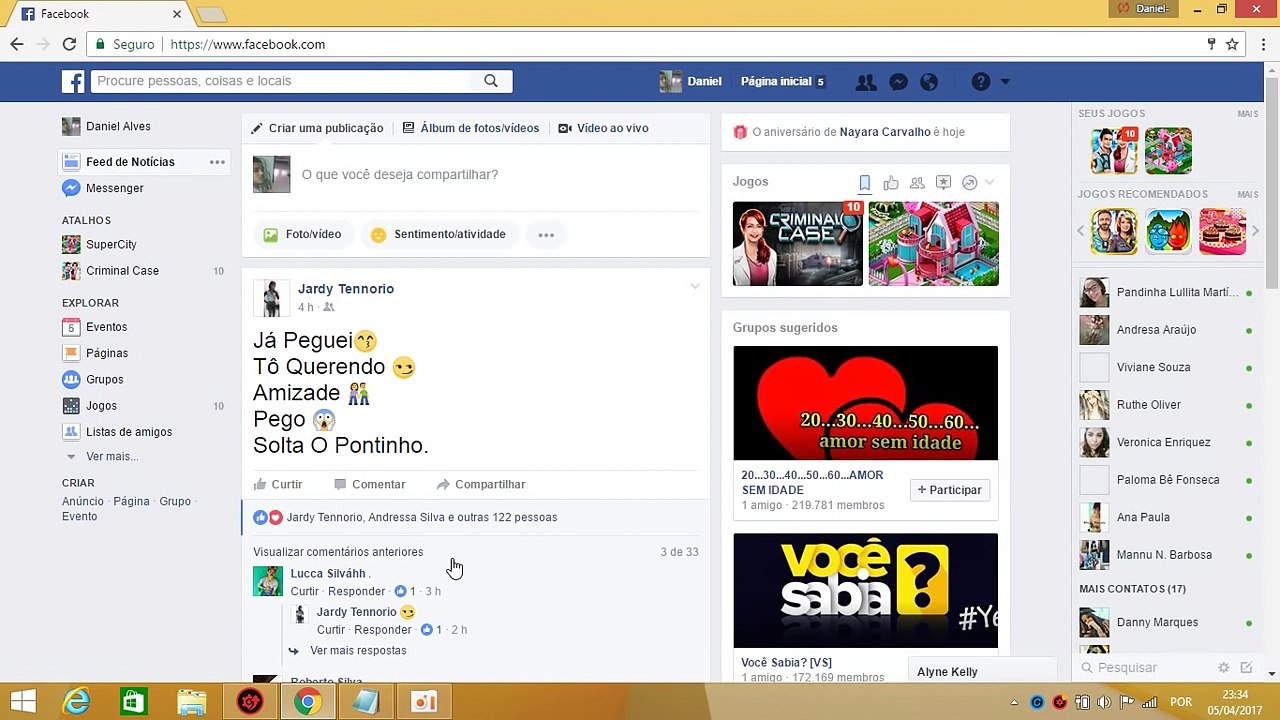1280x720 pixels.
Task: Expand Ver mais respostas
Action: click(358, 651)
